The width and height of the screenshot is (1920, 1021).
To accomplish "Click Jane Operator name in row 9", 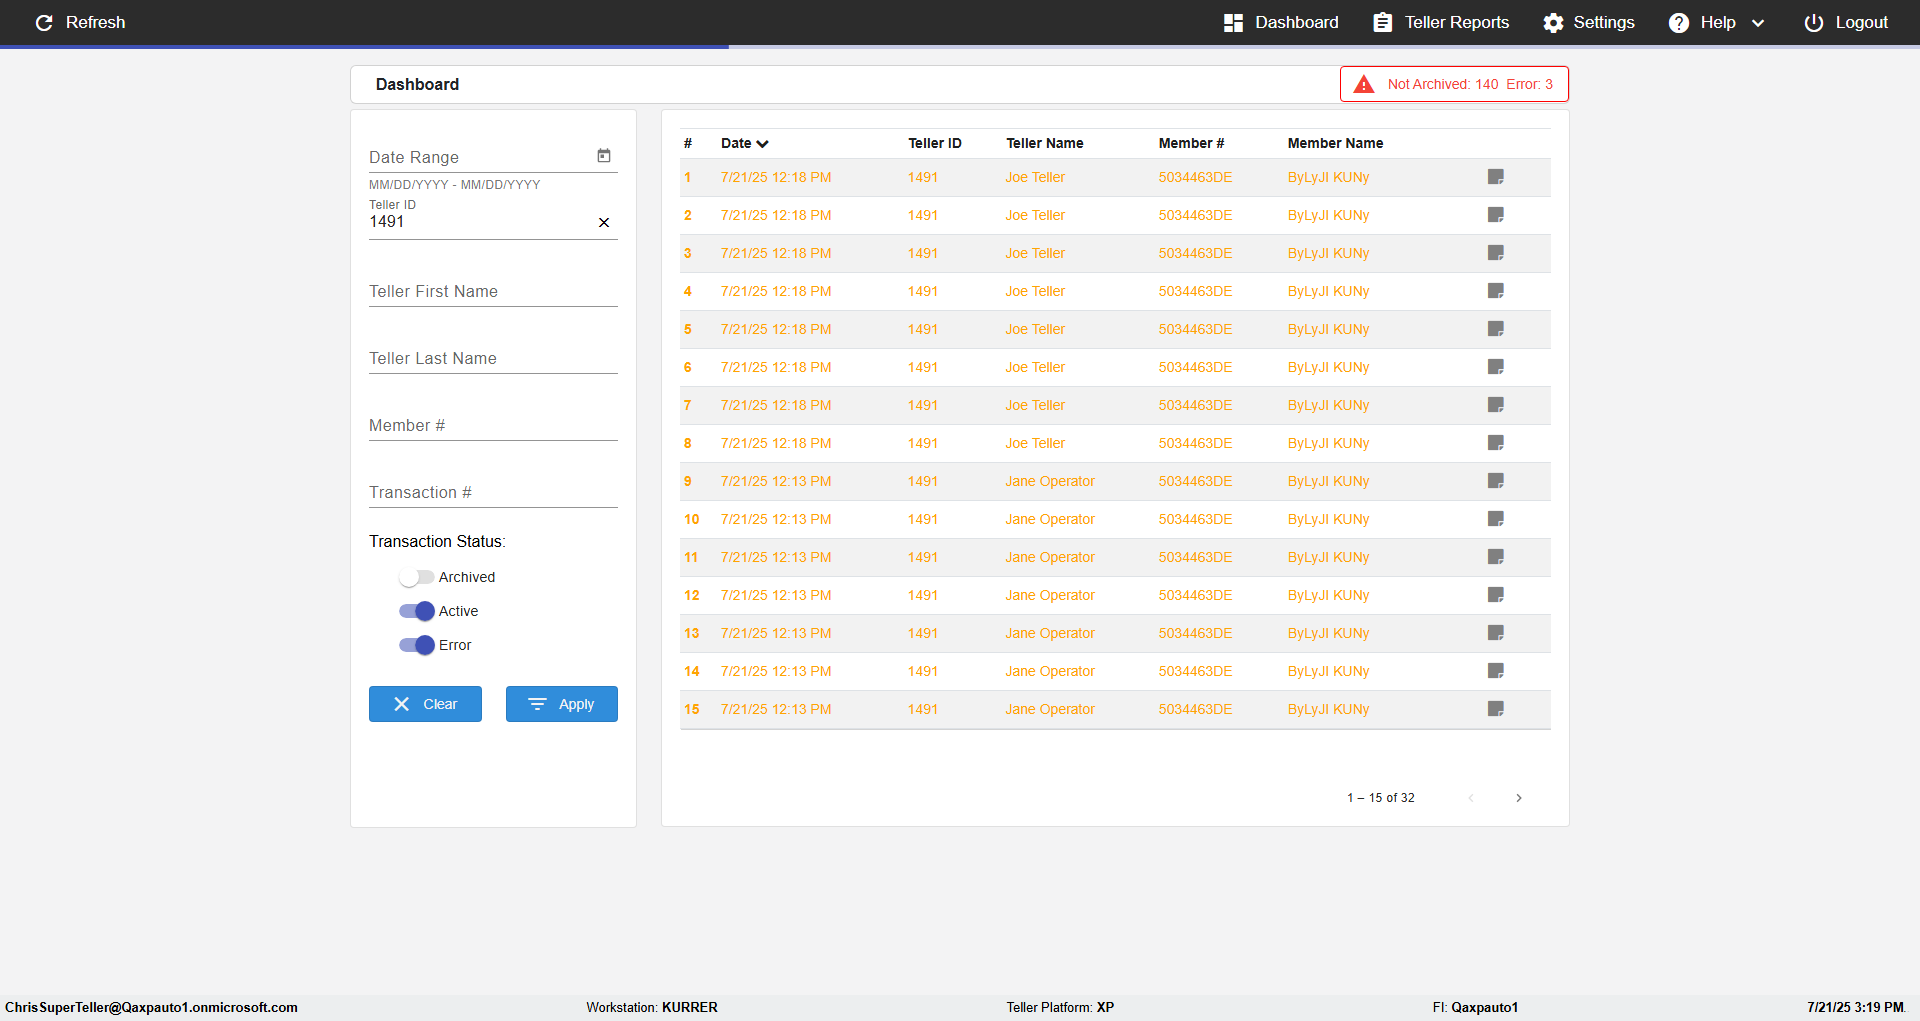I will 1050,481.
